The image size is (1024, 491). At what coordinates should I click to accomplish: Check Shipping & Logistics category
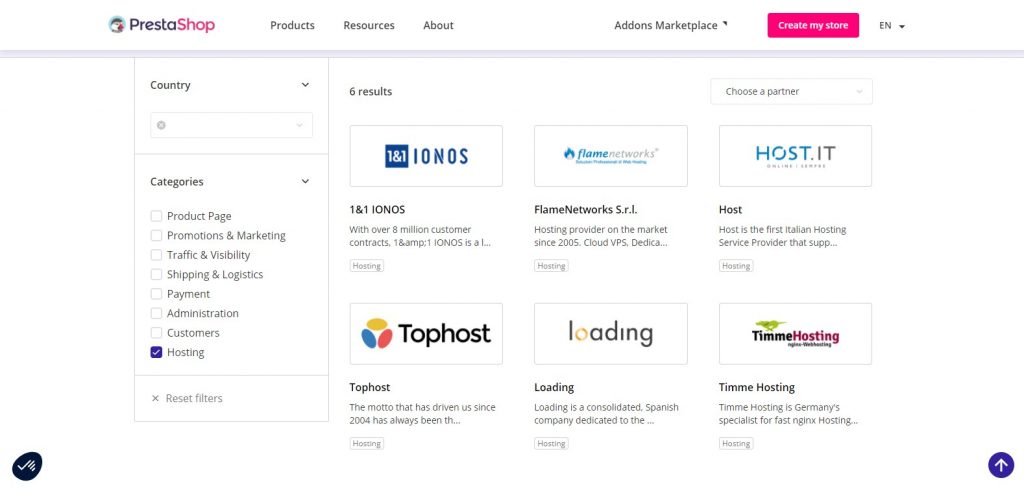(156, 274)
